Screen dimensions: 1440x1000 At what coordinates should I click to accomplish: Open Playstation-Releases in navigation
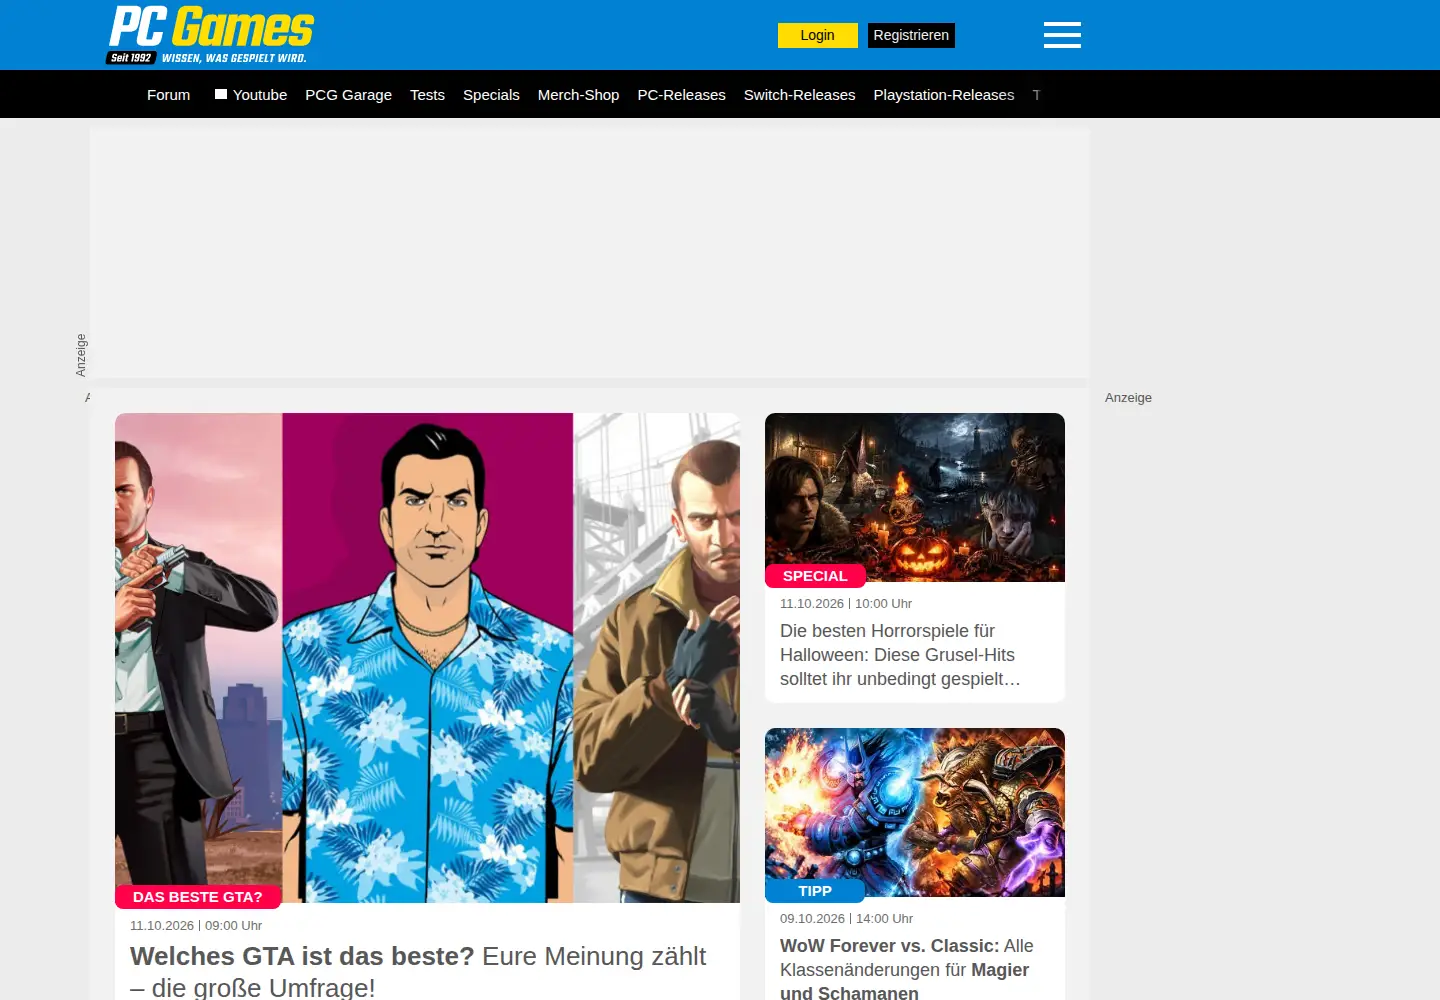coord(943,95)
